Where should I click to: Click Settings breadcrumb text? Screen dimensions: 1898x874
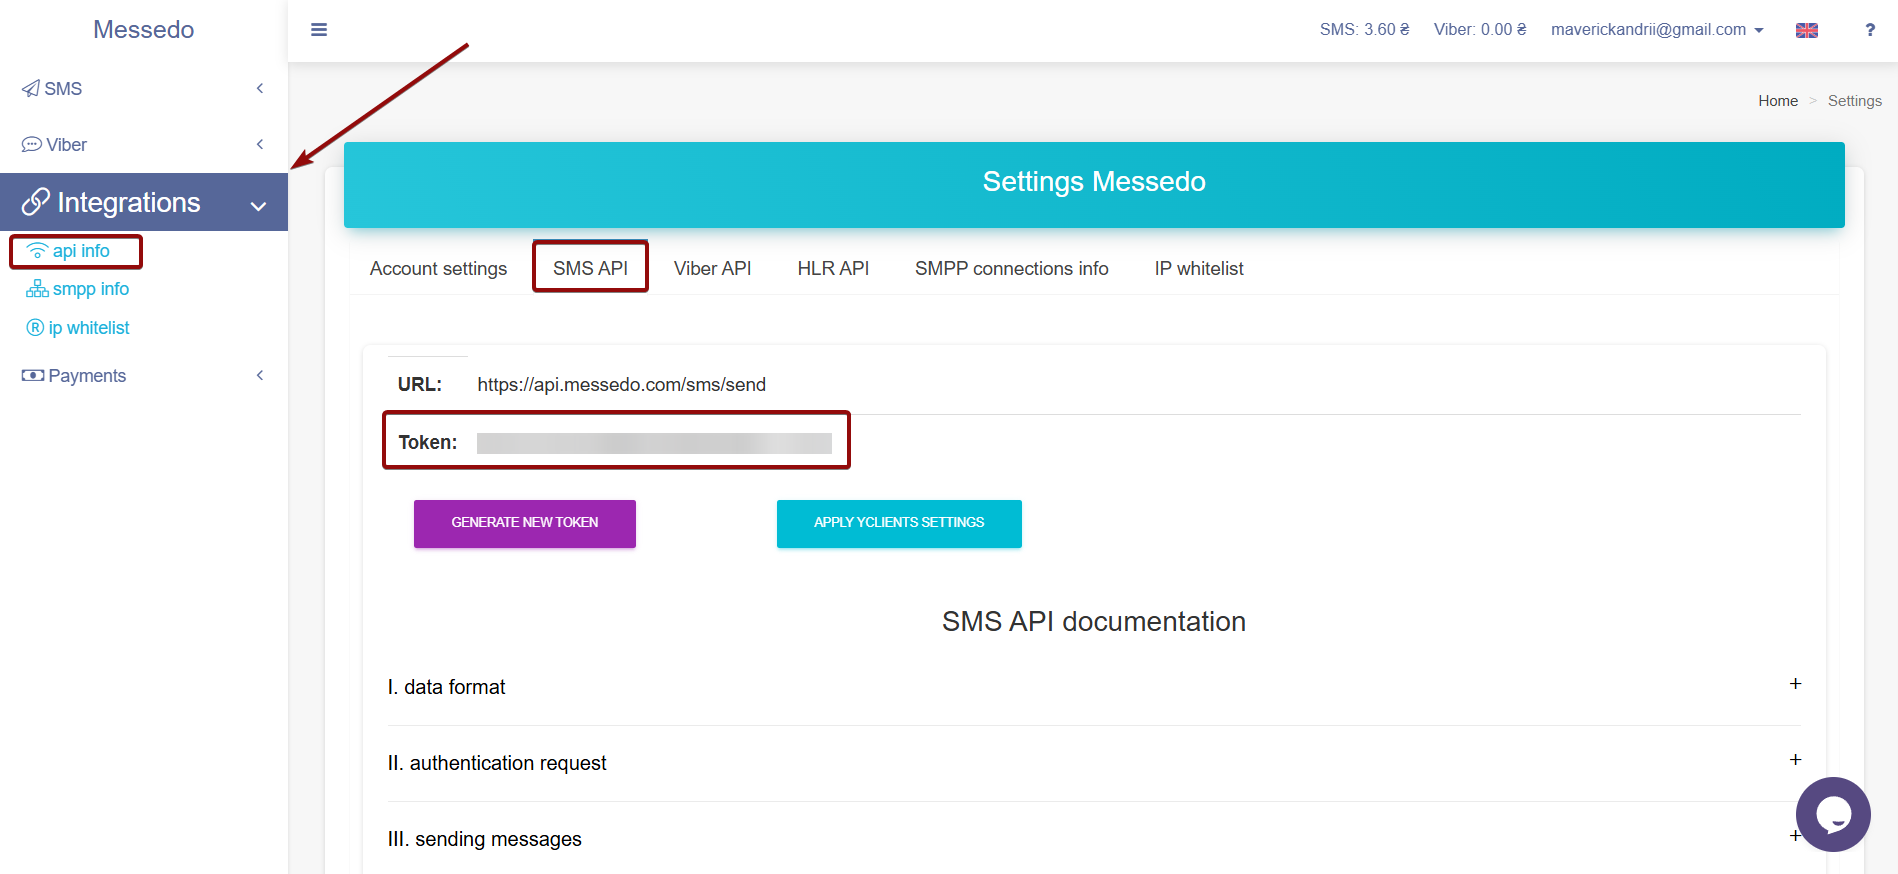[x=1854, y=101]
